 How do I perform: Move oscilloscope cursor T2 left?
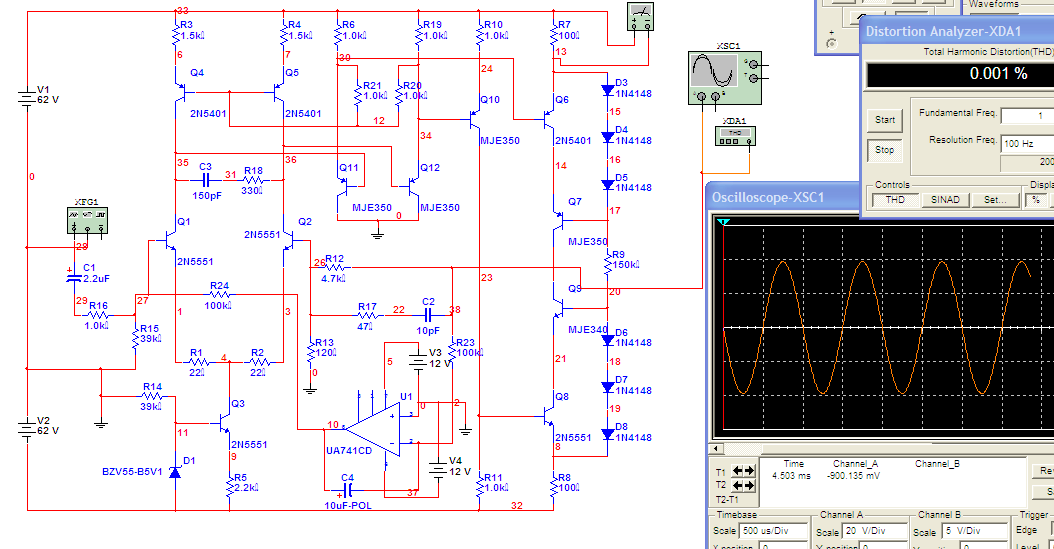click(x=736, y=485)
